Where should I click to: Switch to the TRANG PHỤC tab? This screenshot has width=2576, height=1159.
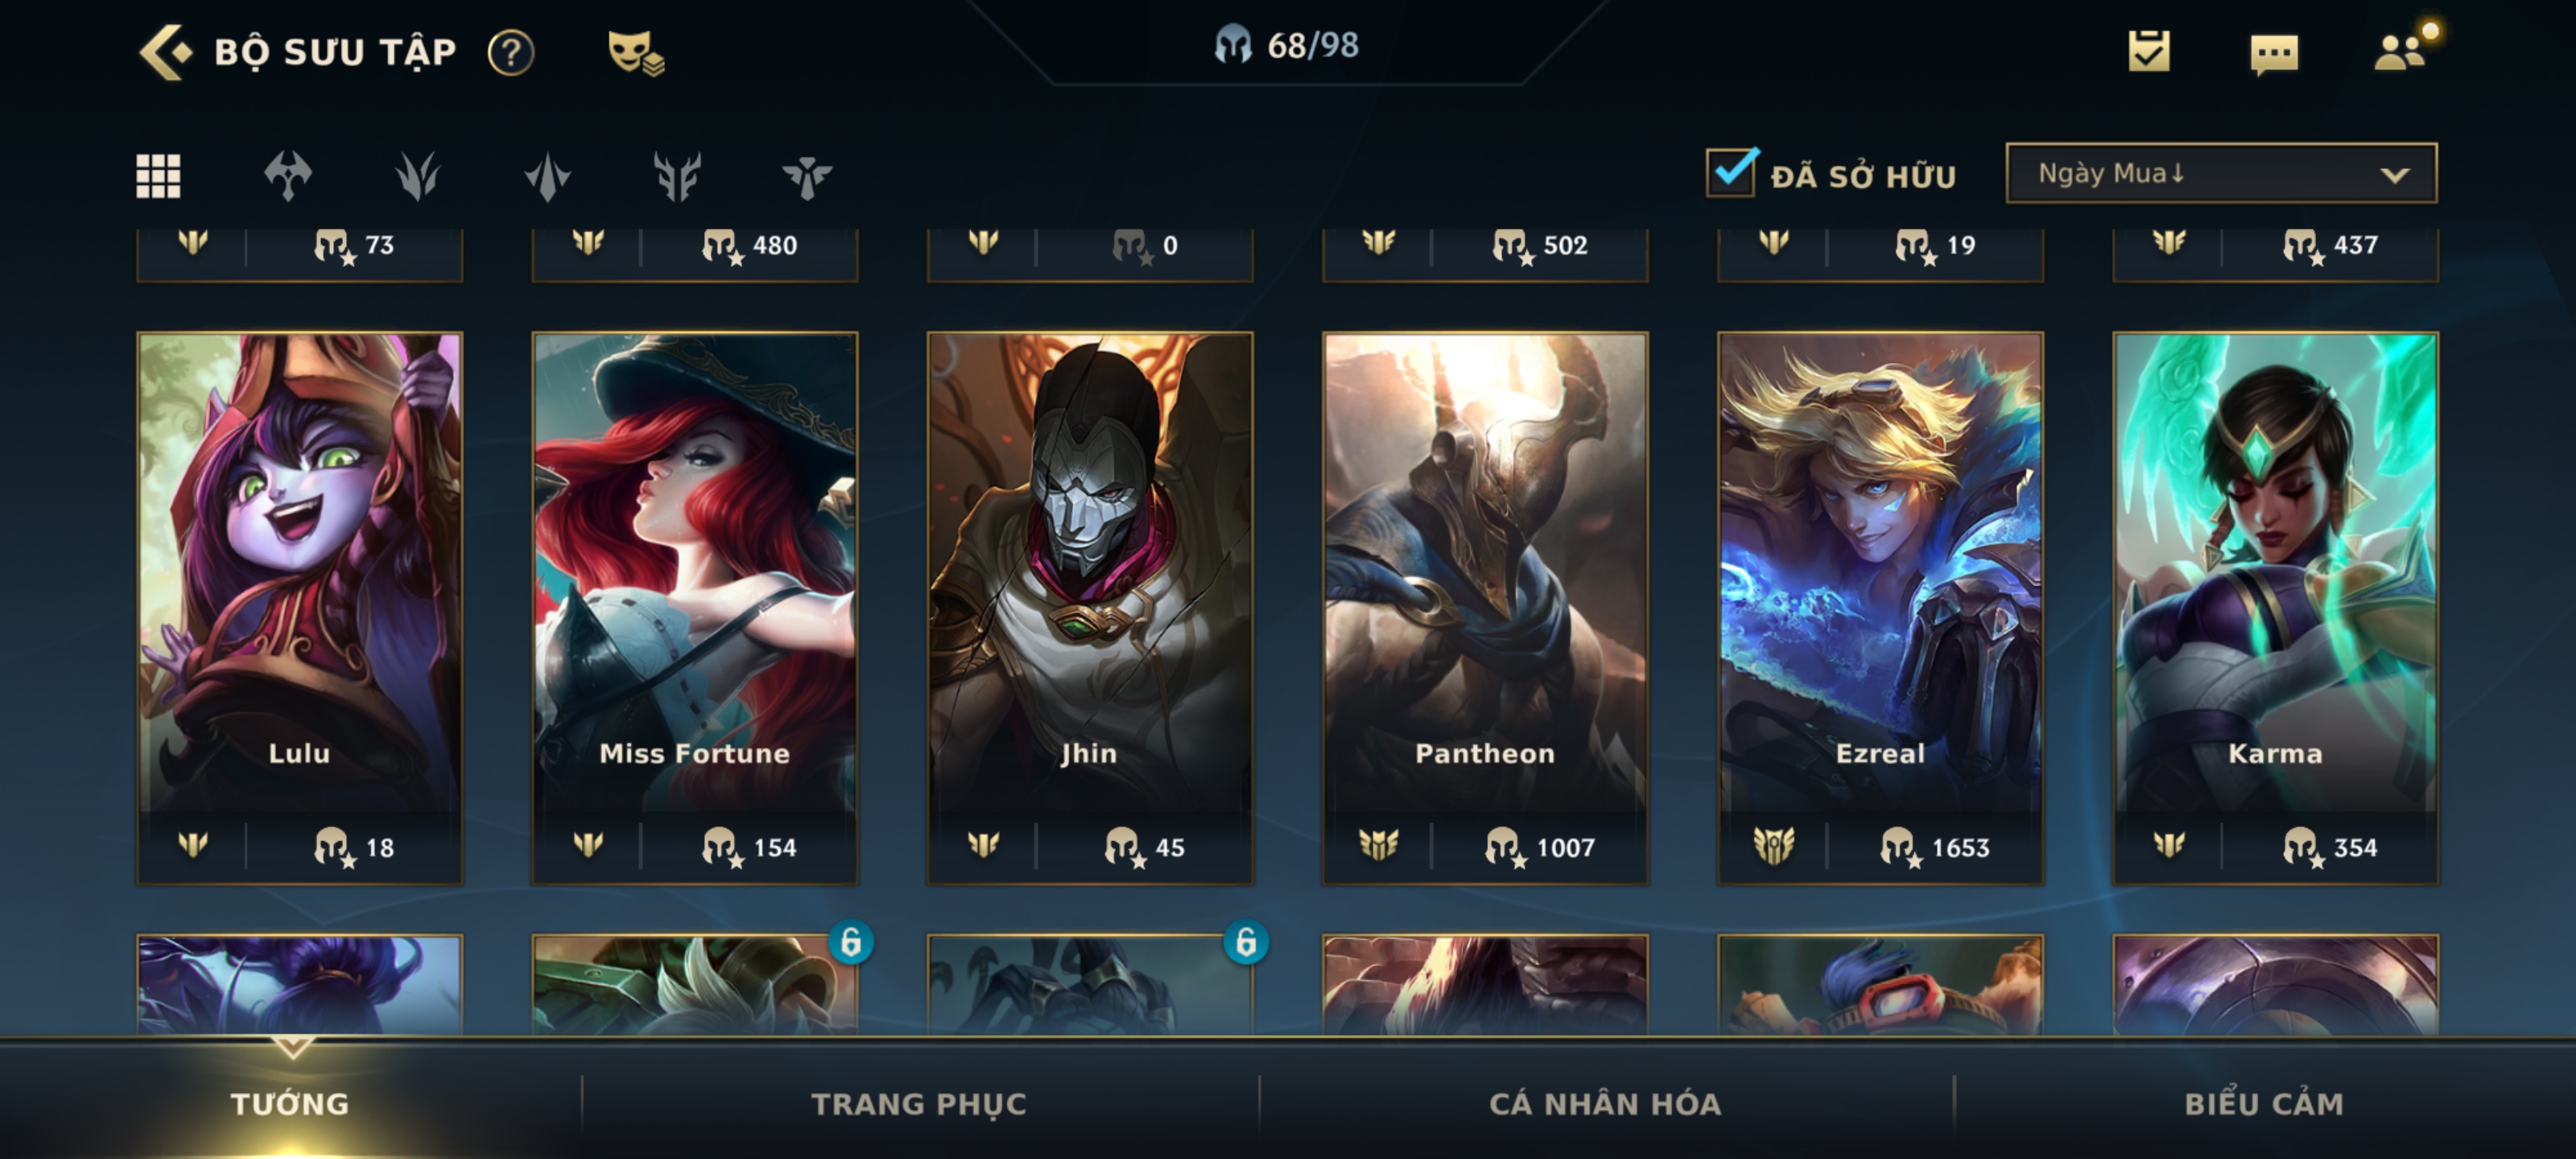919,1104
